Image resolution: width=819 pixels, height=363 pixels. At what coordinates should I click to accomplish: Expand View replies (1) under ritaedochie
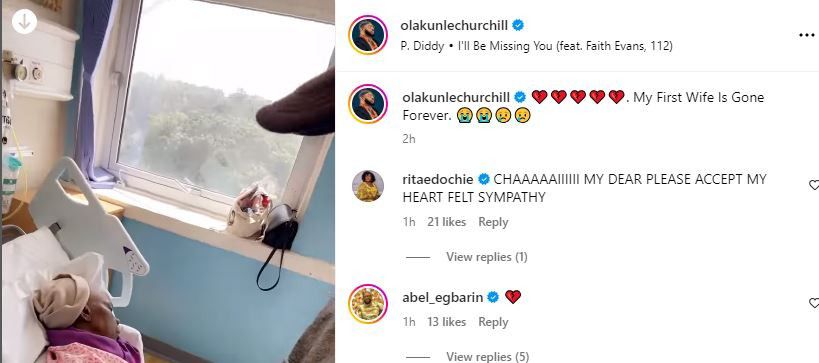click(x=486, y=257)
